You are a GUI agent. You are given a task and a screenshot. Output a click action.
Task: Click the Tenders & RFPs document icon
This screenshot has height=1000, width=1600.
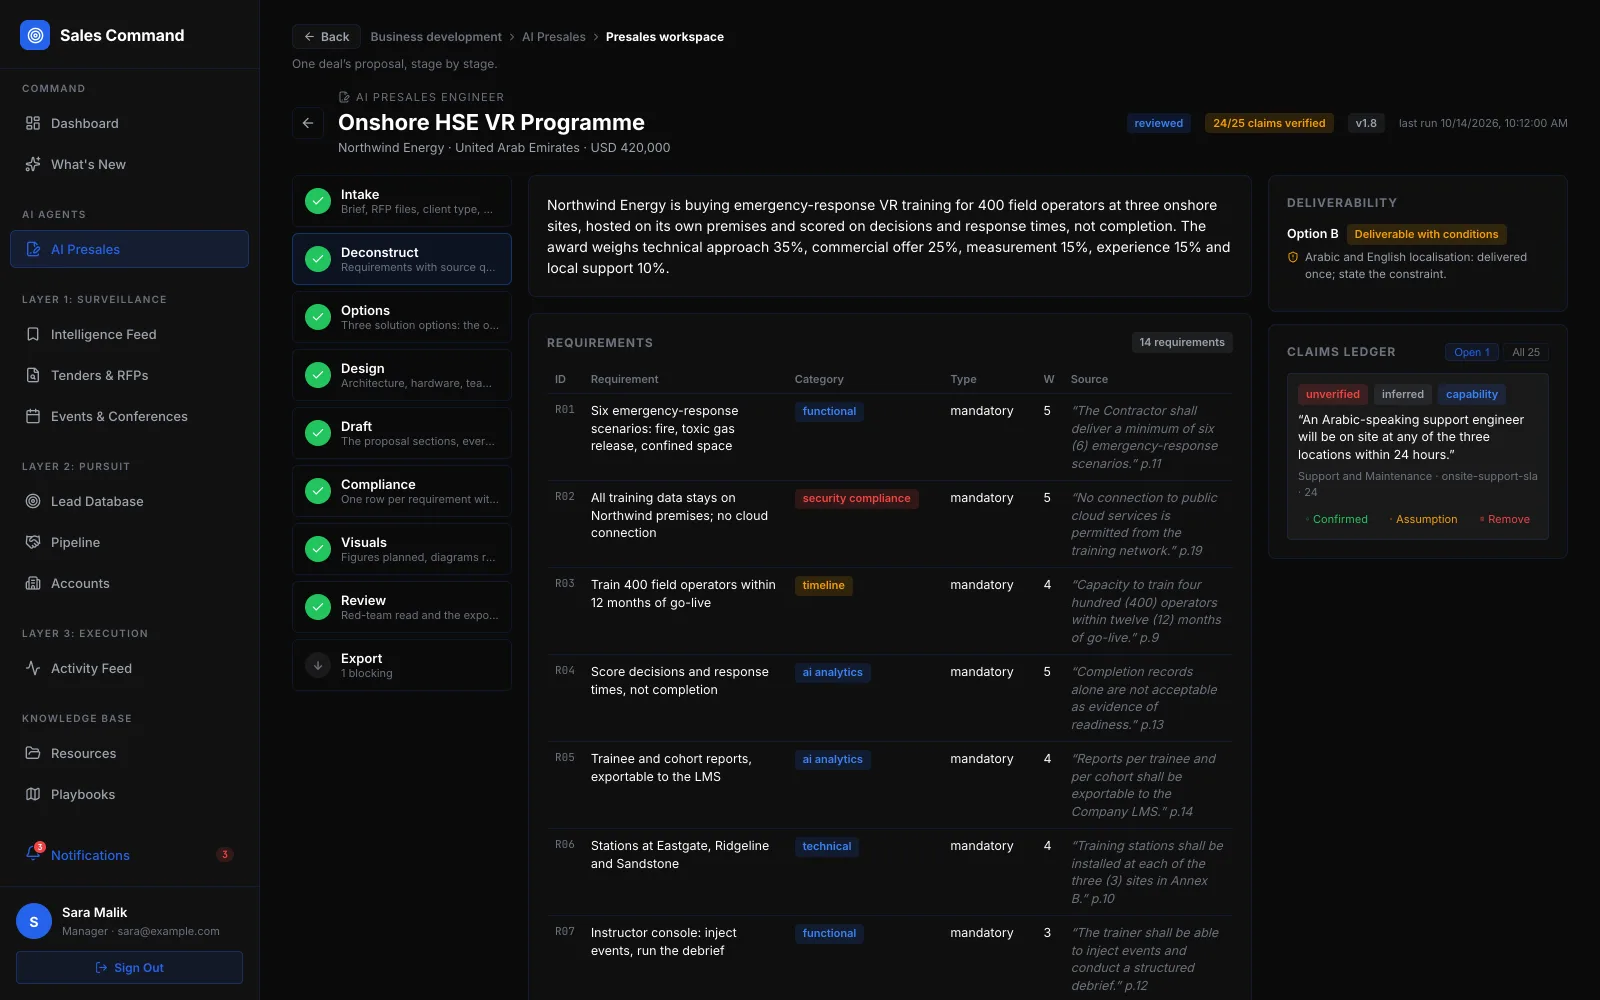[33, 375]
